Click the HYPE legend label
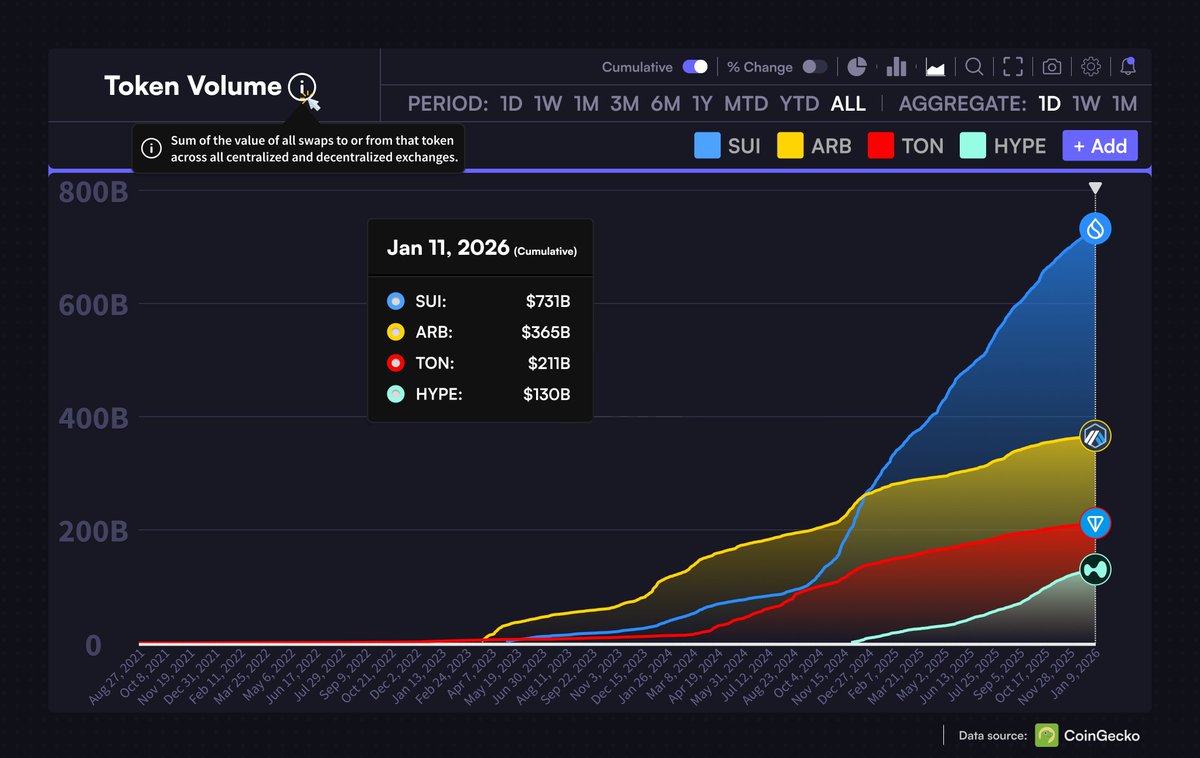This screenshot has width=1200, height=758. [1020, 146]
